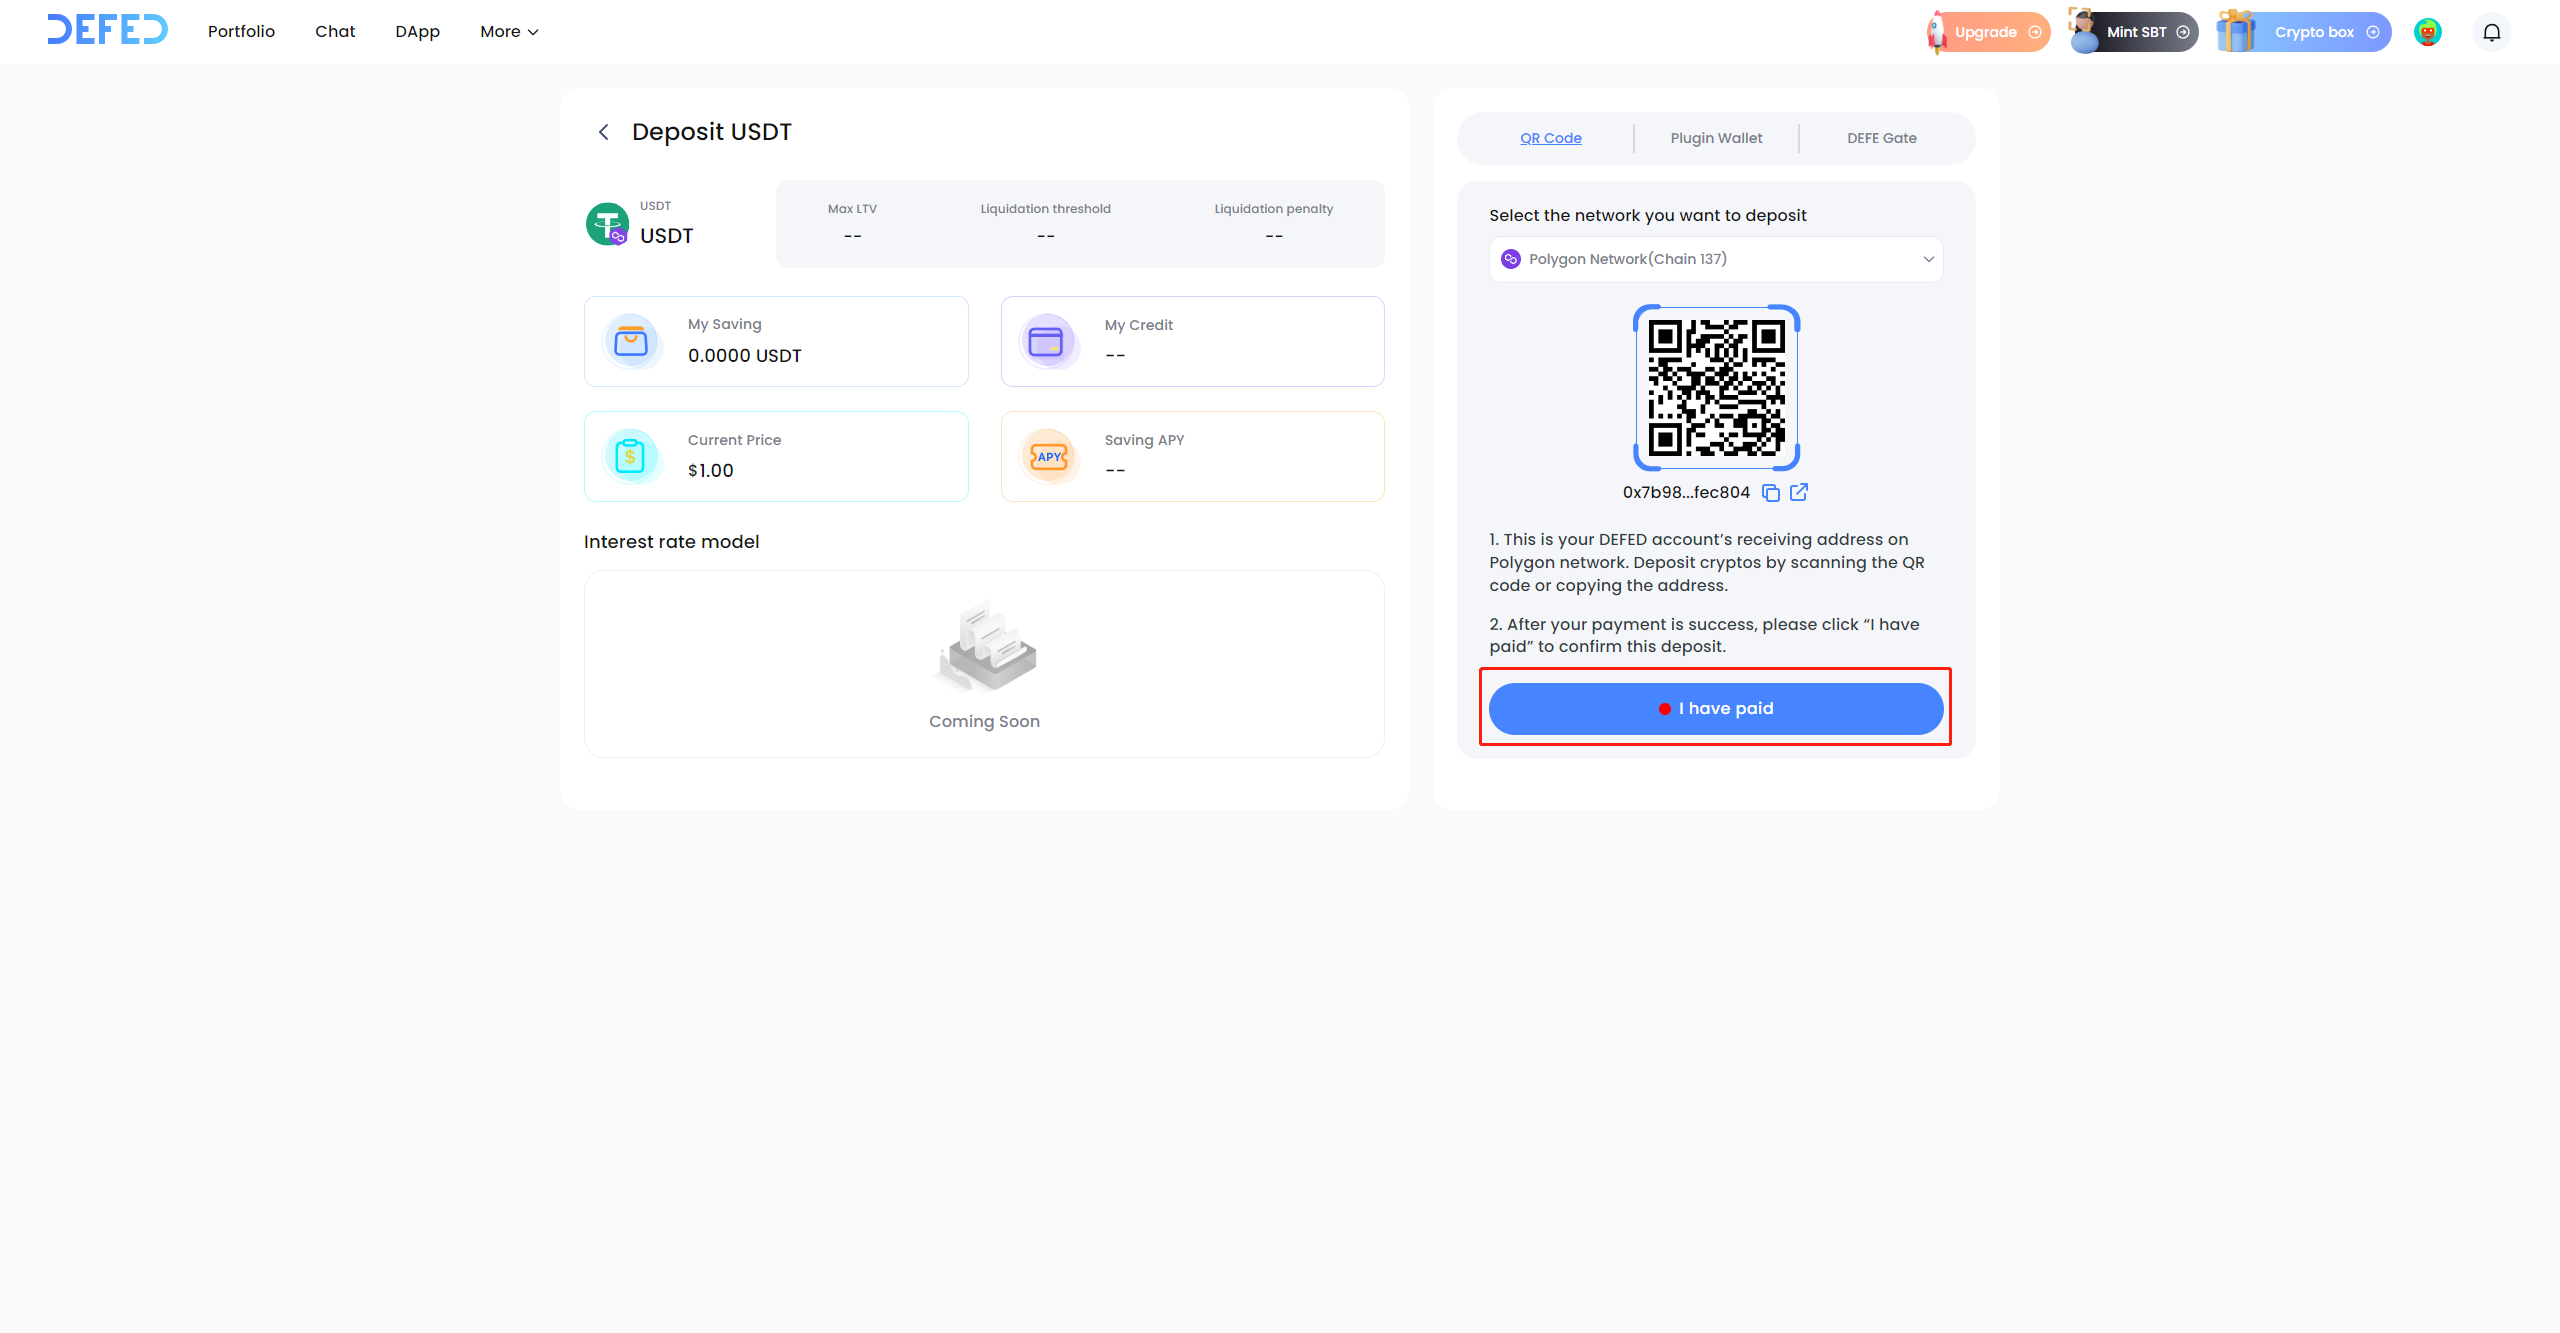This screenshot has width=2560, height=1333.
Task: Switch to Plugin Wallet tab
Action: [x=1716, y=138]
